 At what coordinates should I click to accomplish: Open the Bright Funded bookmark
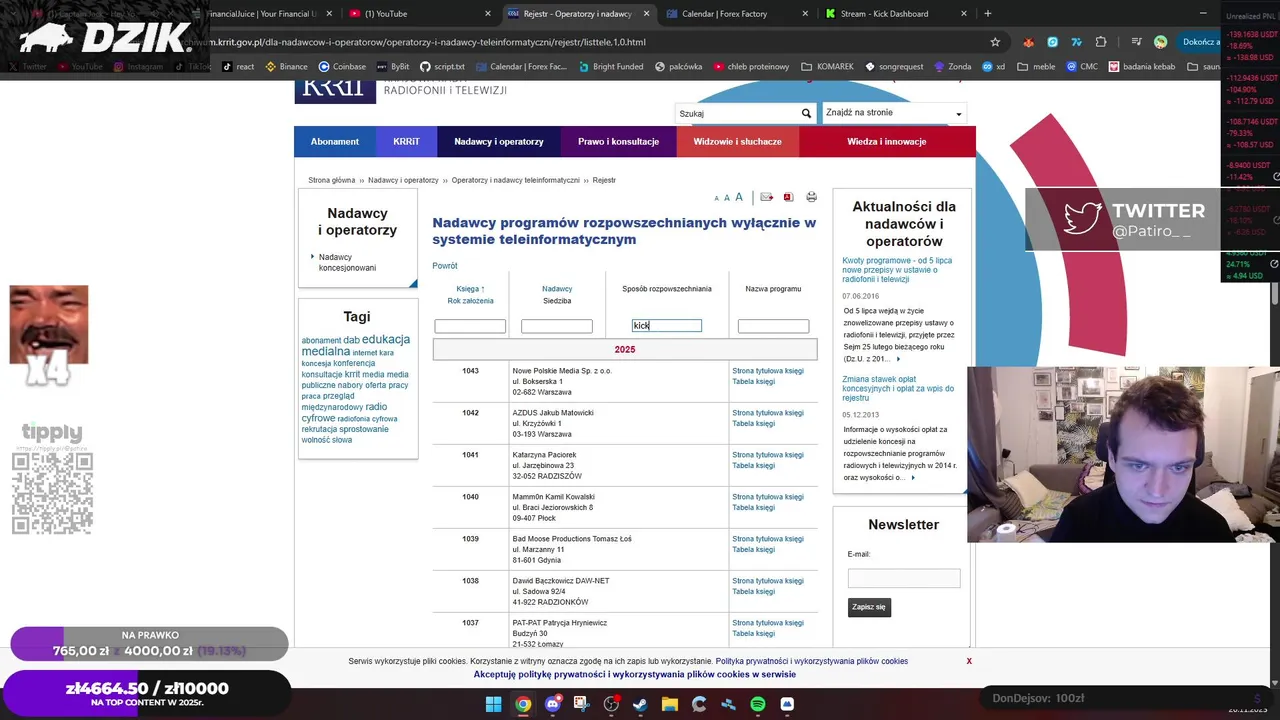point(610,67)
